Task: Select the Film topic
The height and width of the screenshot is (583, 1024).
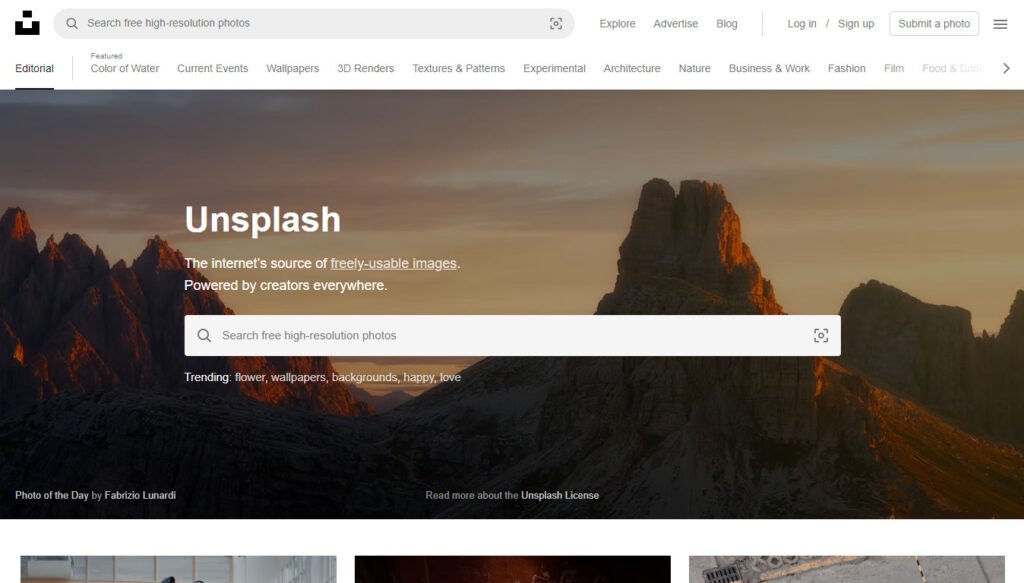Action: point(894,69)
